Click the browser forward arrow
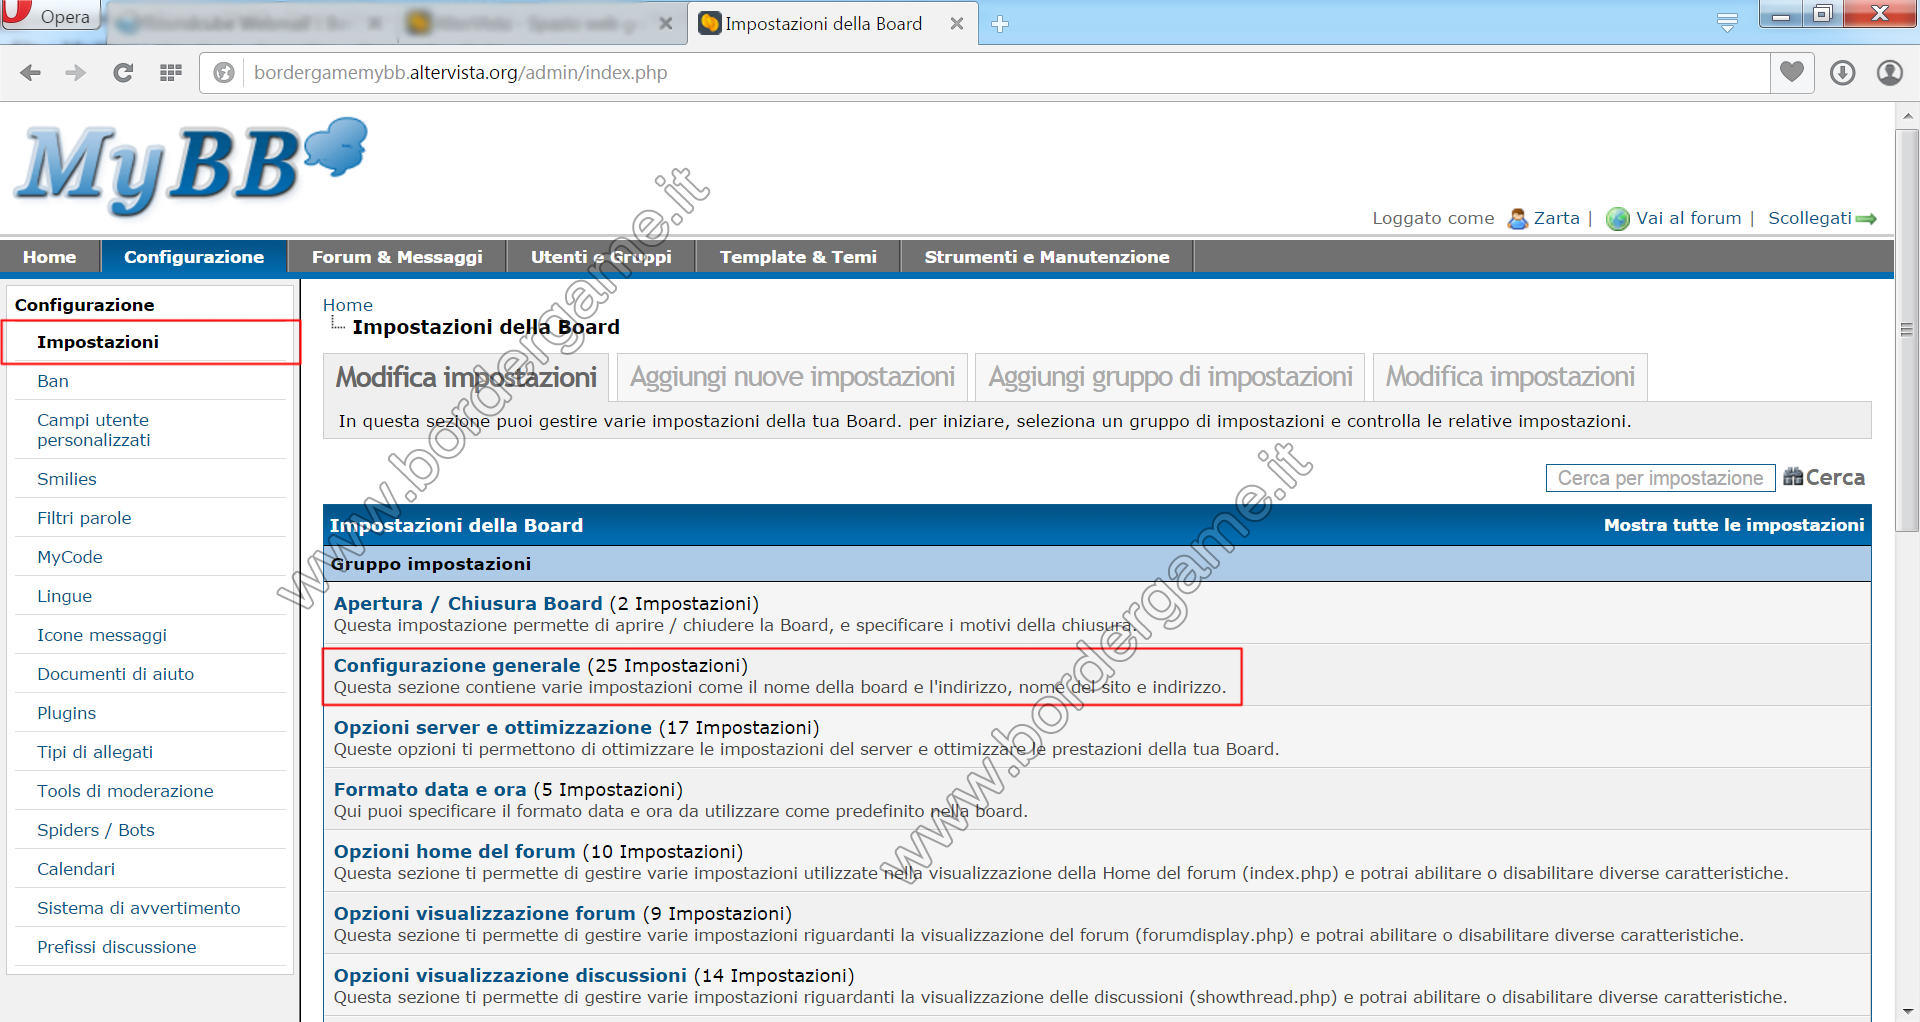Viewport: 1920px width, 1022px height. pos(76,73)
